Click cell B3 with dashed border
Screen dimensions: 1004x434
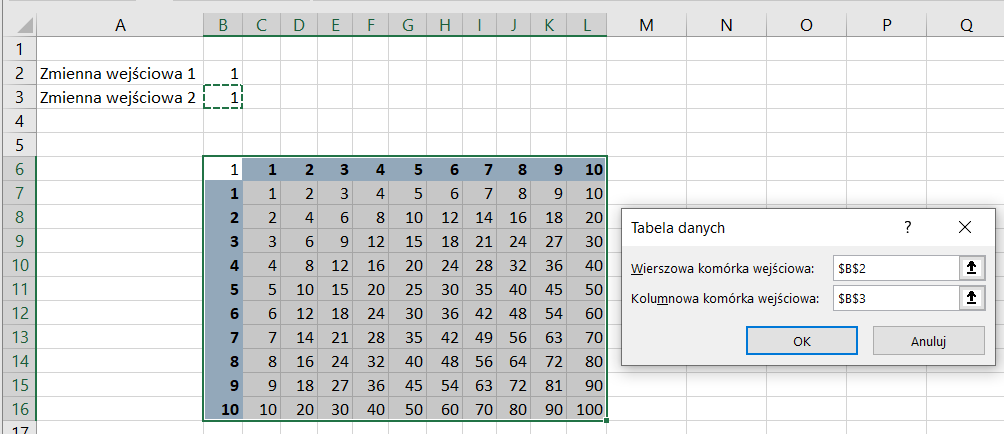[x=223, y=97]
